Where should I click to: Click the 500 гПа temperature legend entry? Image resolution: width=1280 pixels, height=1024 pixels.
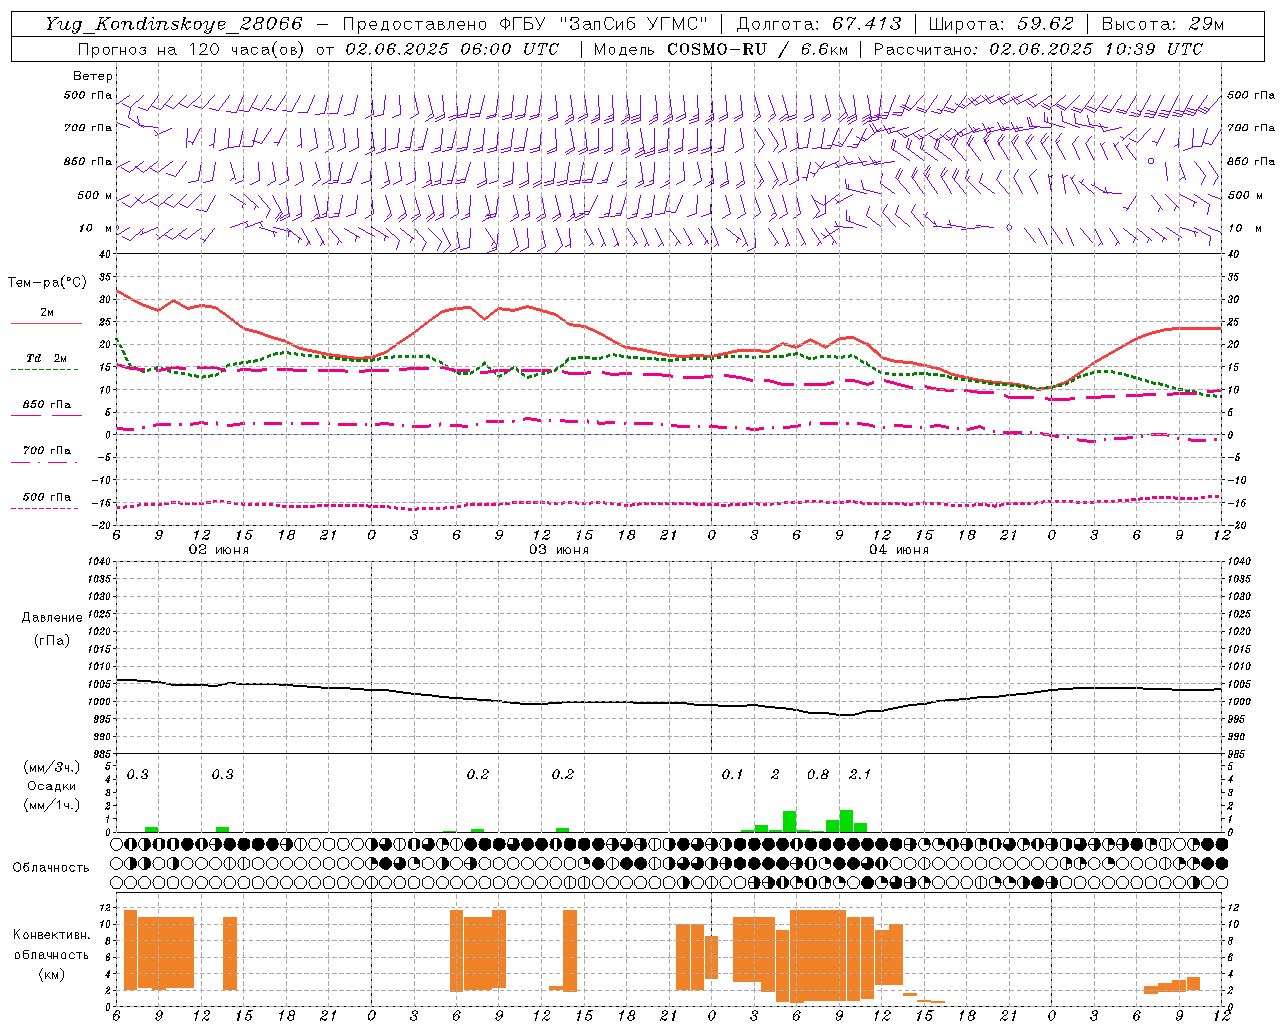(x=46, y=497)
